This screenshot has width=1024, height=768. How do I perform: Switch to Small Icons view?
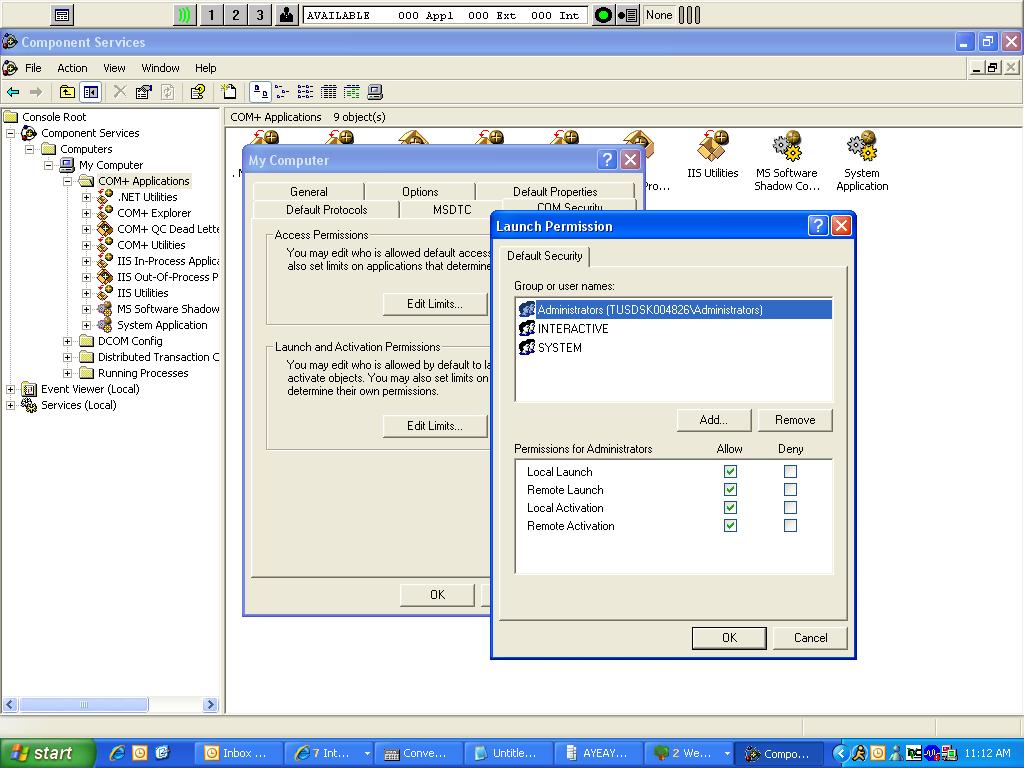point(282,92)
